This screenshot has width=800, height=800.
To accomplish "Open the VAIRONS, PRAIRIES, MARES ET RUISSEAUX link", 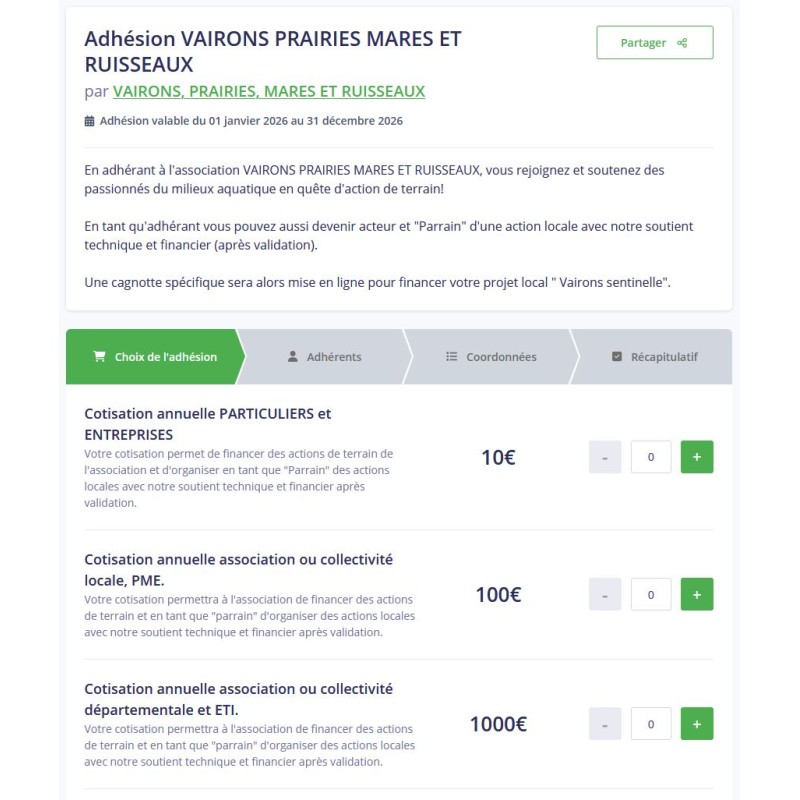I will point(270,91).
